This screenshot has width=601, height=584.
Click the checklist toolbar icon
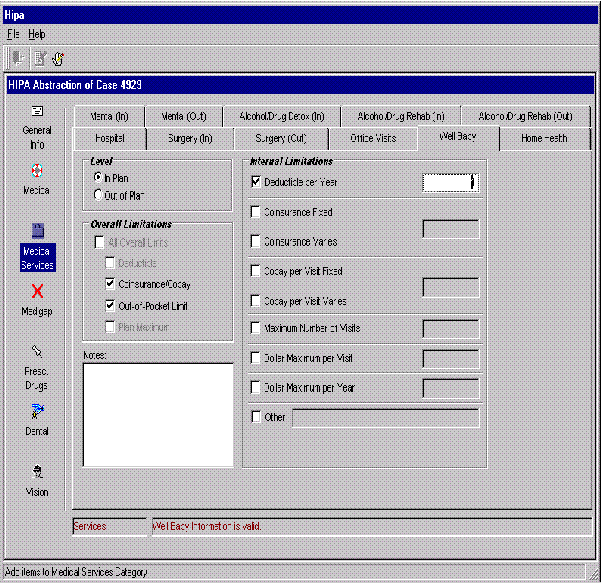pos(39,58)
